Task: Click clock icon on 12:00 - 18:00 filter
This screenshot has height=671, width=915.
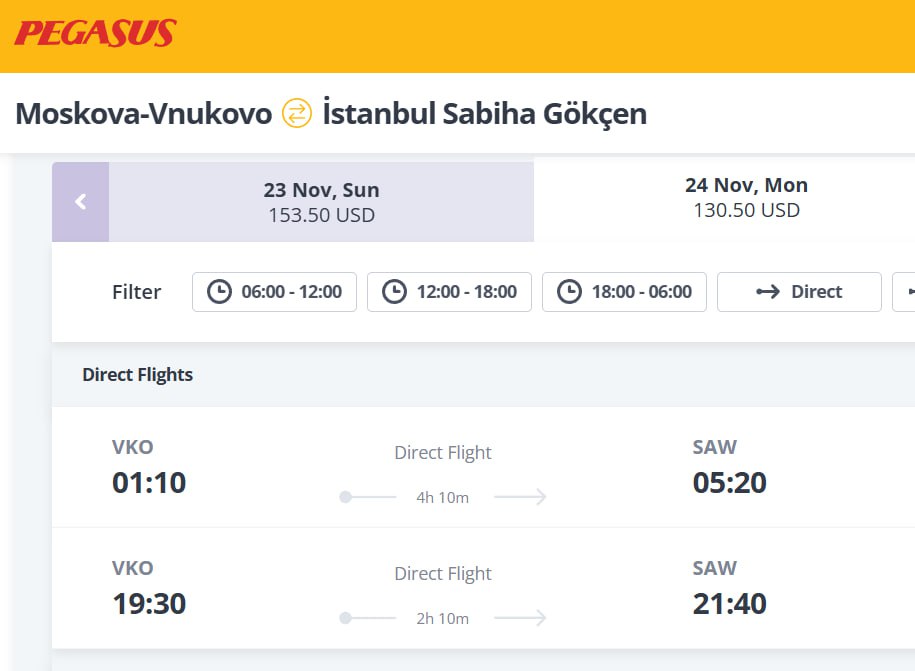Action: (395, 292)
